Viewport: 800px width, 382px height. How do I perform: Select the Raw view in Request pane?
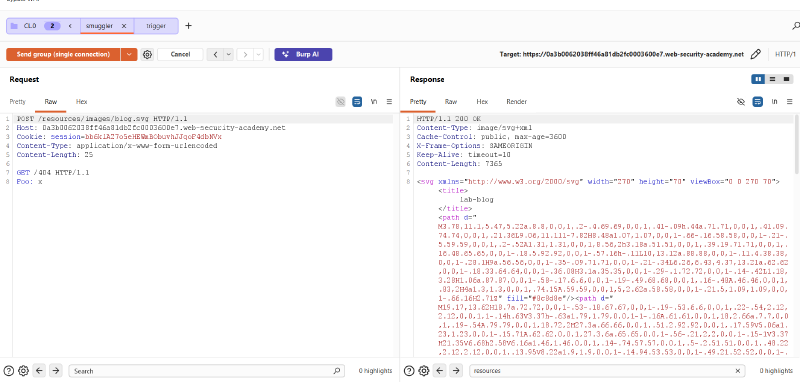coord(51,101)
